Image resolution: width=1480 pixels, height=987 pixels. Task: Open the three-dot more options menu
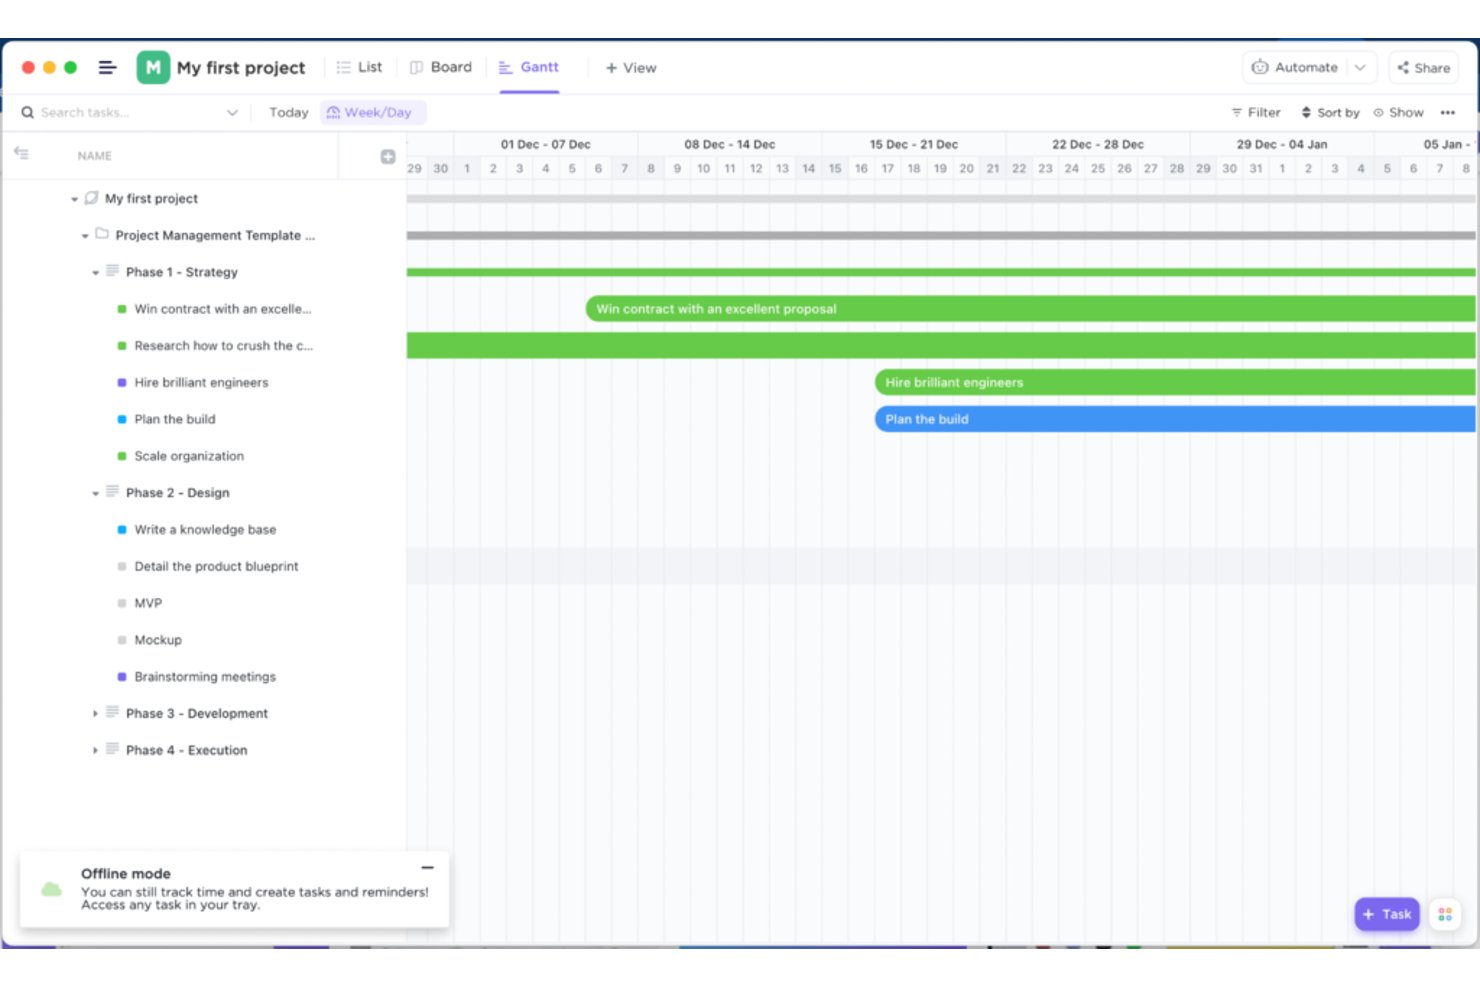pyautogui.click(x=1447, y=112)
